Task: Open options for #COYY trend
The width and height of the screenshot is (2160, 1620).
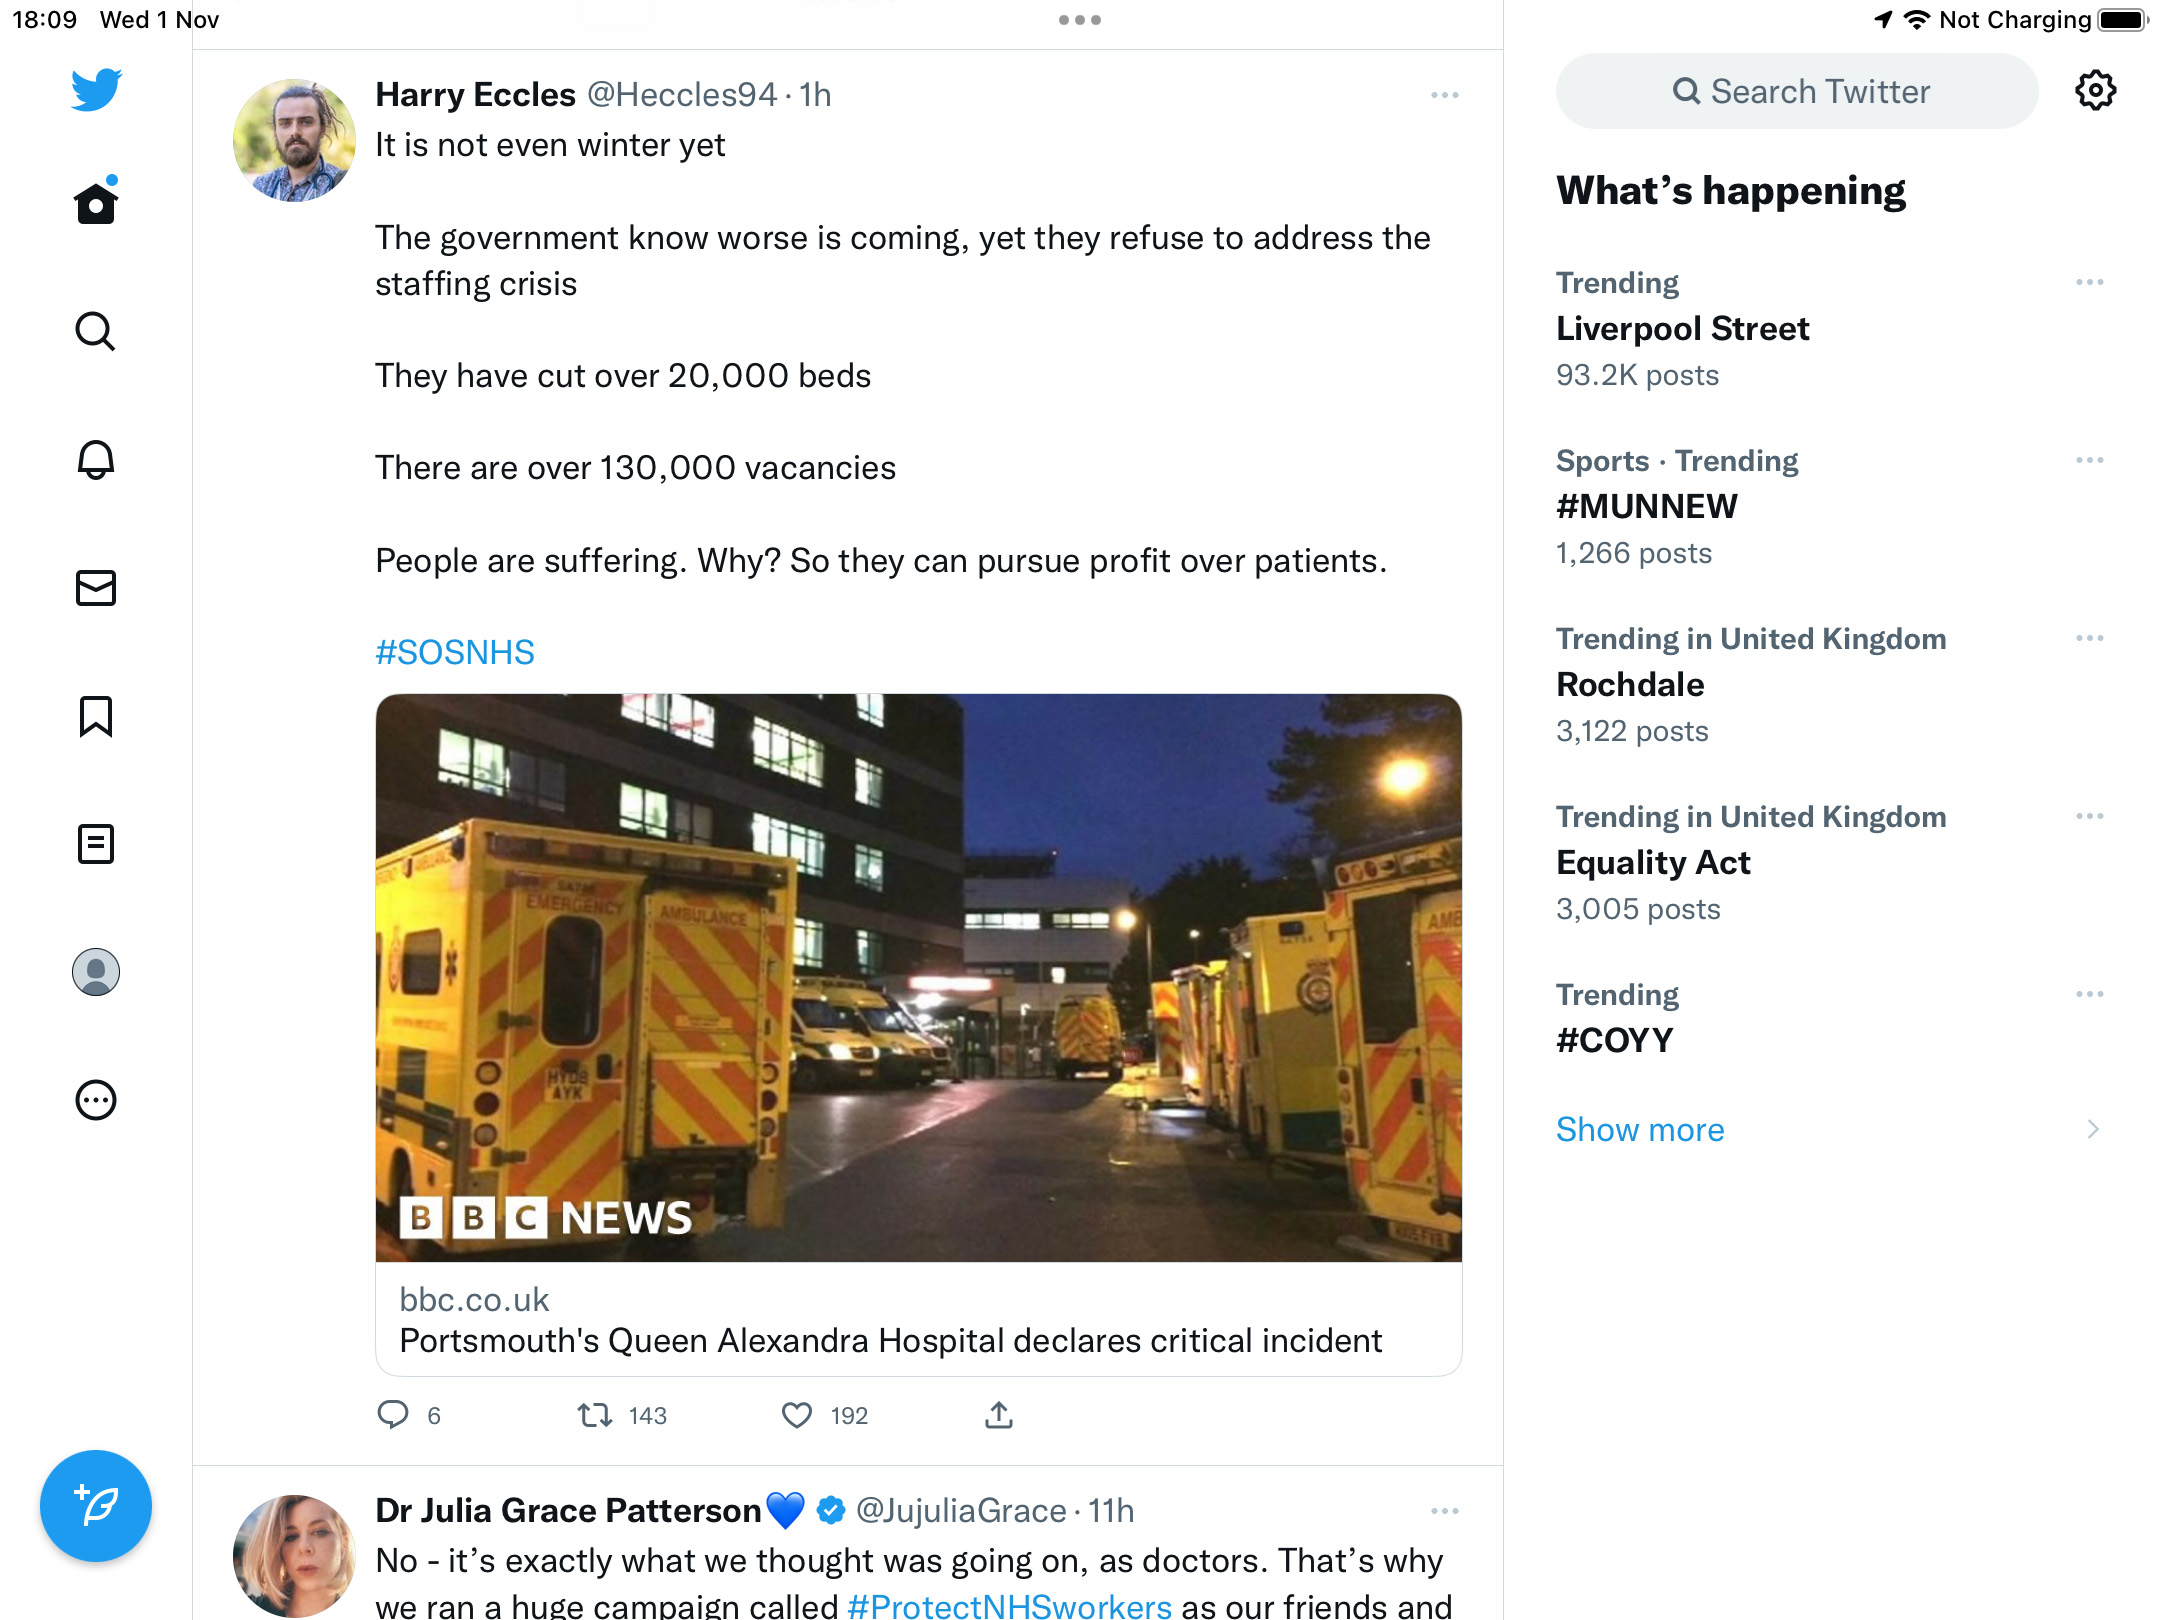Action: (2090, 994)
